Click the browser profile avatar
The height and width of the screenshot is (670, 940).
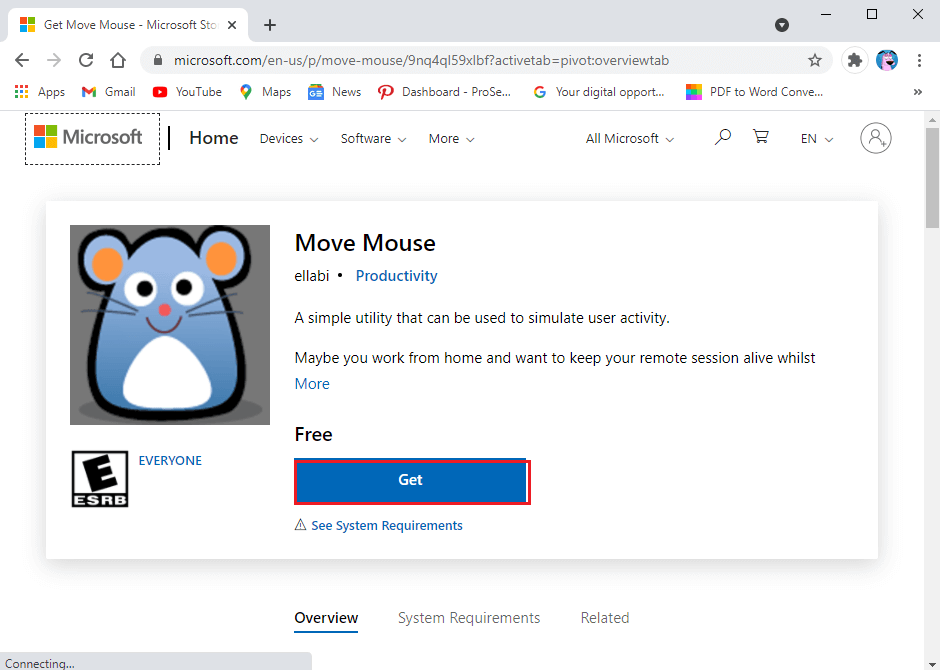point(887,60)
